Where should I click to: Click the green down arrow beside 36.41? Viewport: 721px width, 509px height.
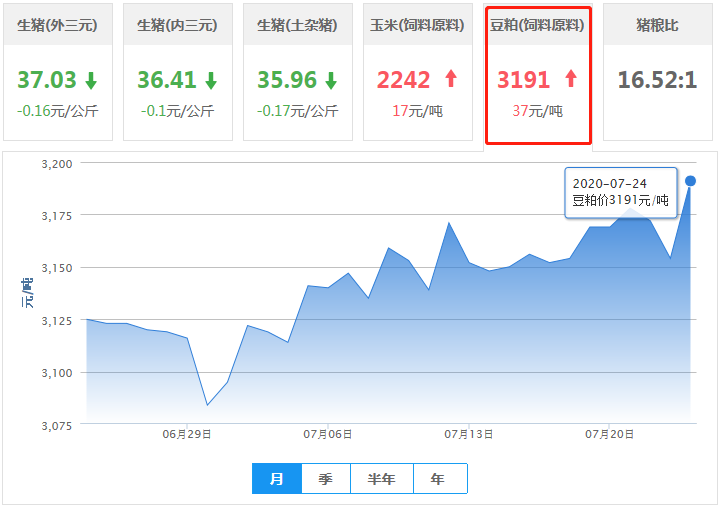click(x=211, y=80)
